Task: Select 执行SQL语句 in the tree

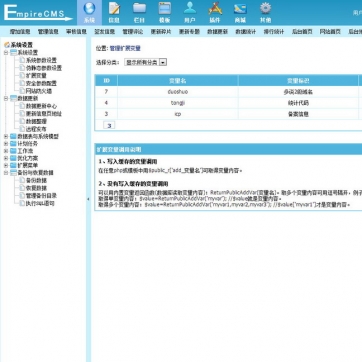Action: pyautogui.click(x=40, y=203)
